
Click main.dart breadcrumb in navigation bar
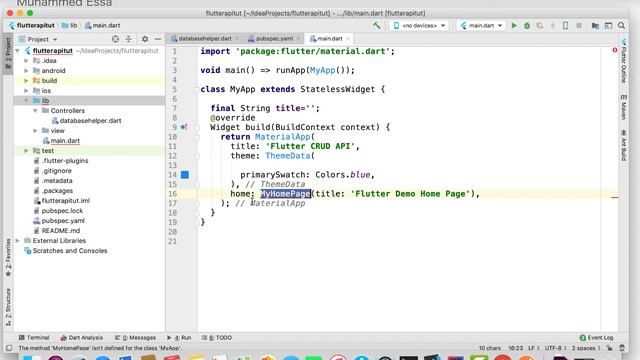coord(102,25)
